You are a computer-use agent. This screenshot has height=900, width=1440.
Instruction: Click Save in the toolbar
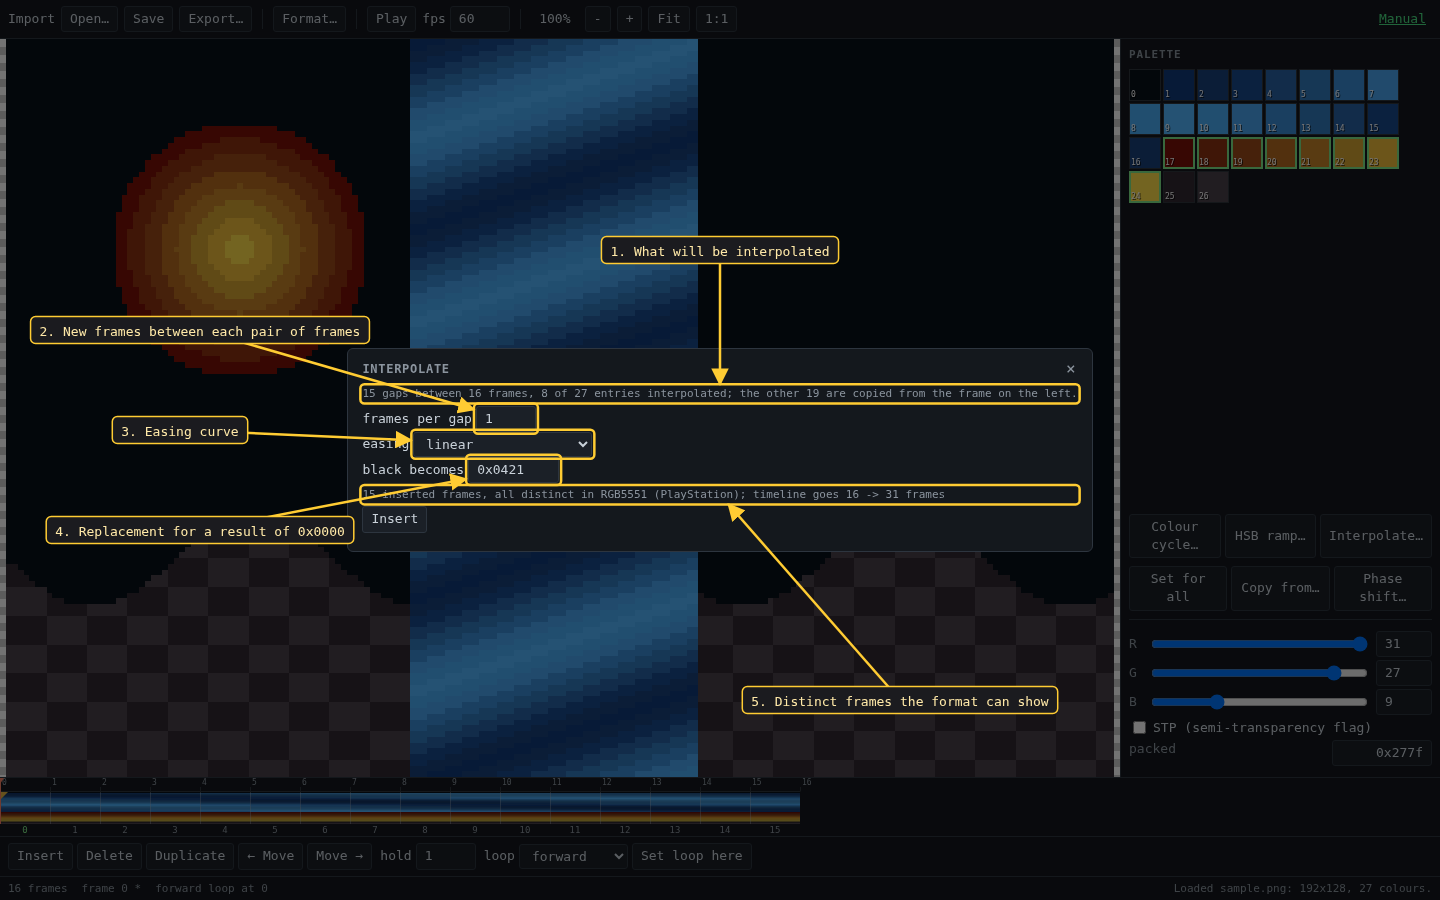coord(148,19)
